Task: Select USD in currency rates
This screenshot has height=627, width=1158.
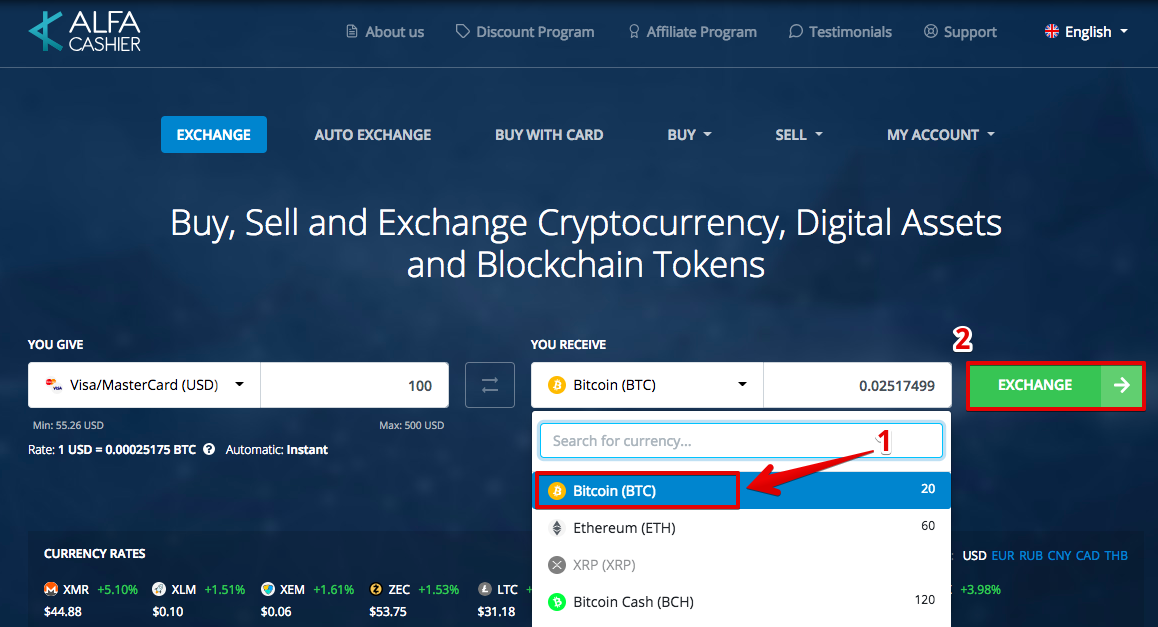Action: 974,555
